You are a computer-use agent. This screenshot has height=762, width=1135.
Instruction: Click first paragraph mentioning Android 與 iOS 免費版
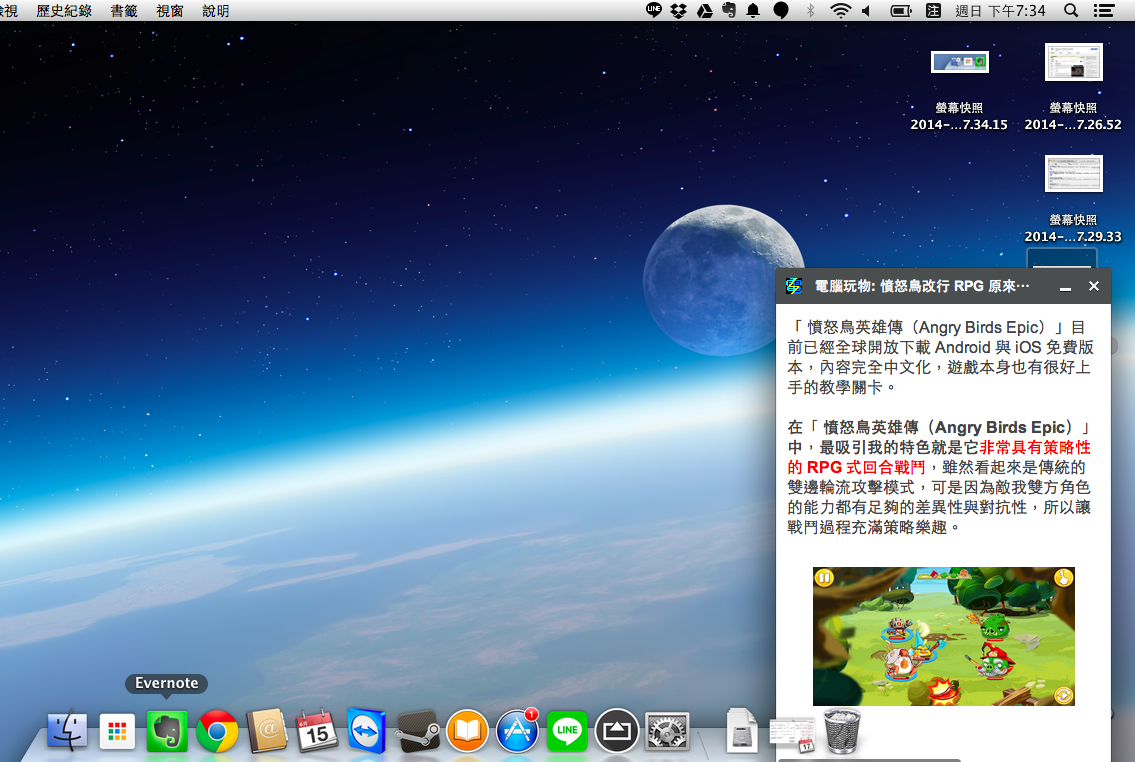(x=940, y=357)
